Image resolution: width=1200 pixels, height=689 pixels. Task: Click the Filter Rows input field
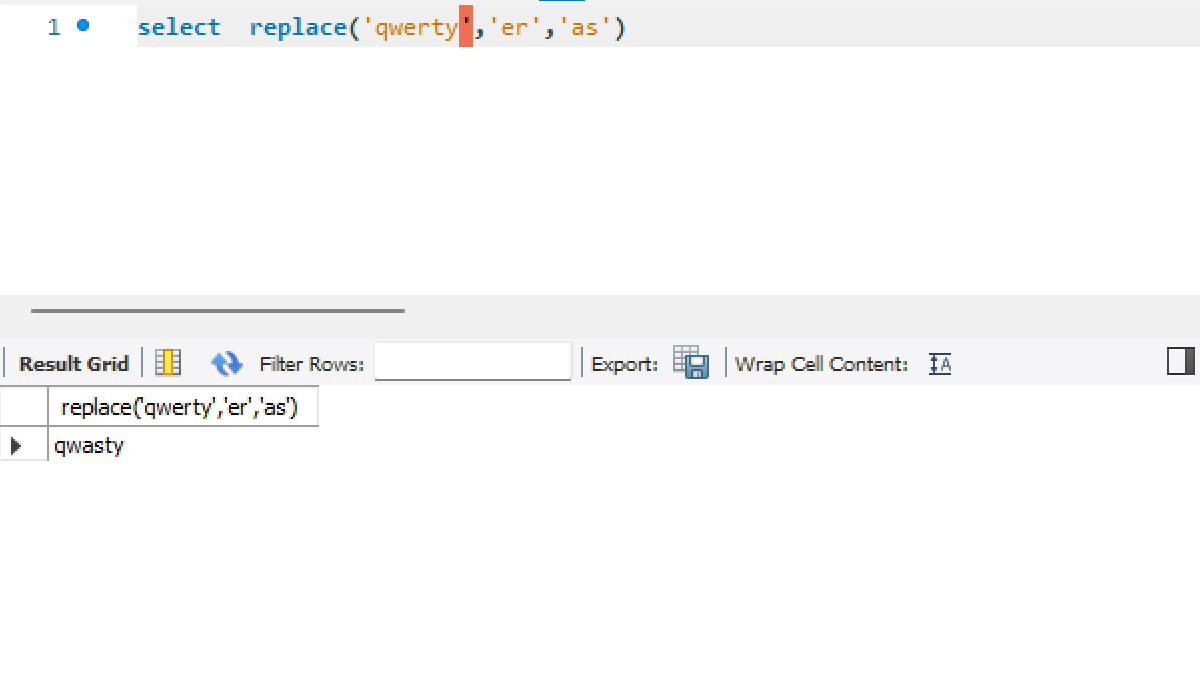pyautogui.click(x=473, y=362)
